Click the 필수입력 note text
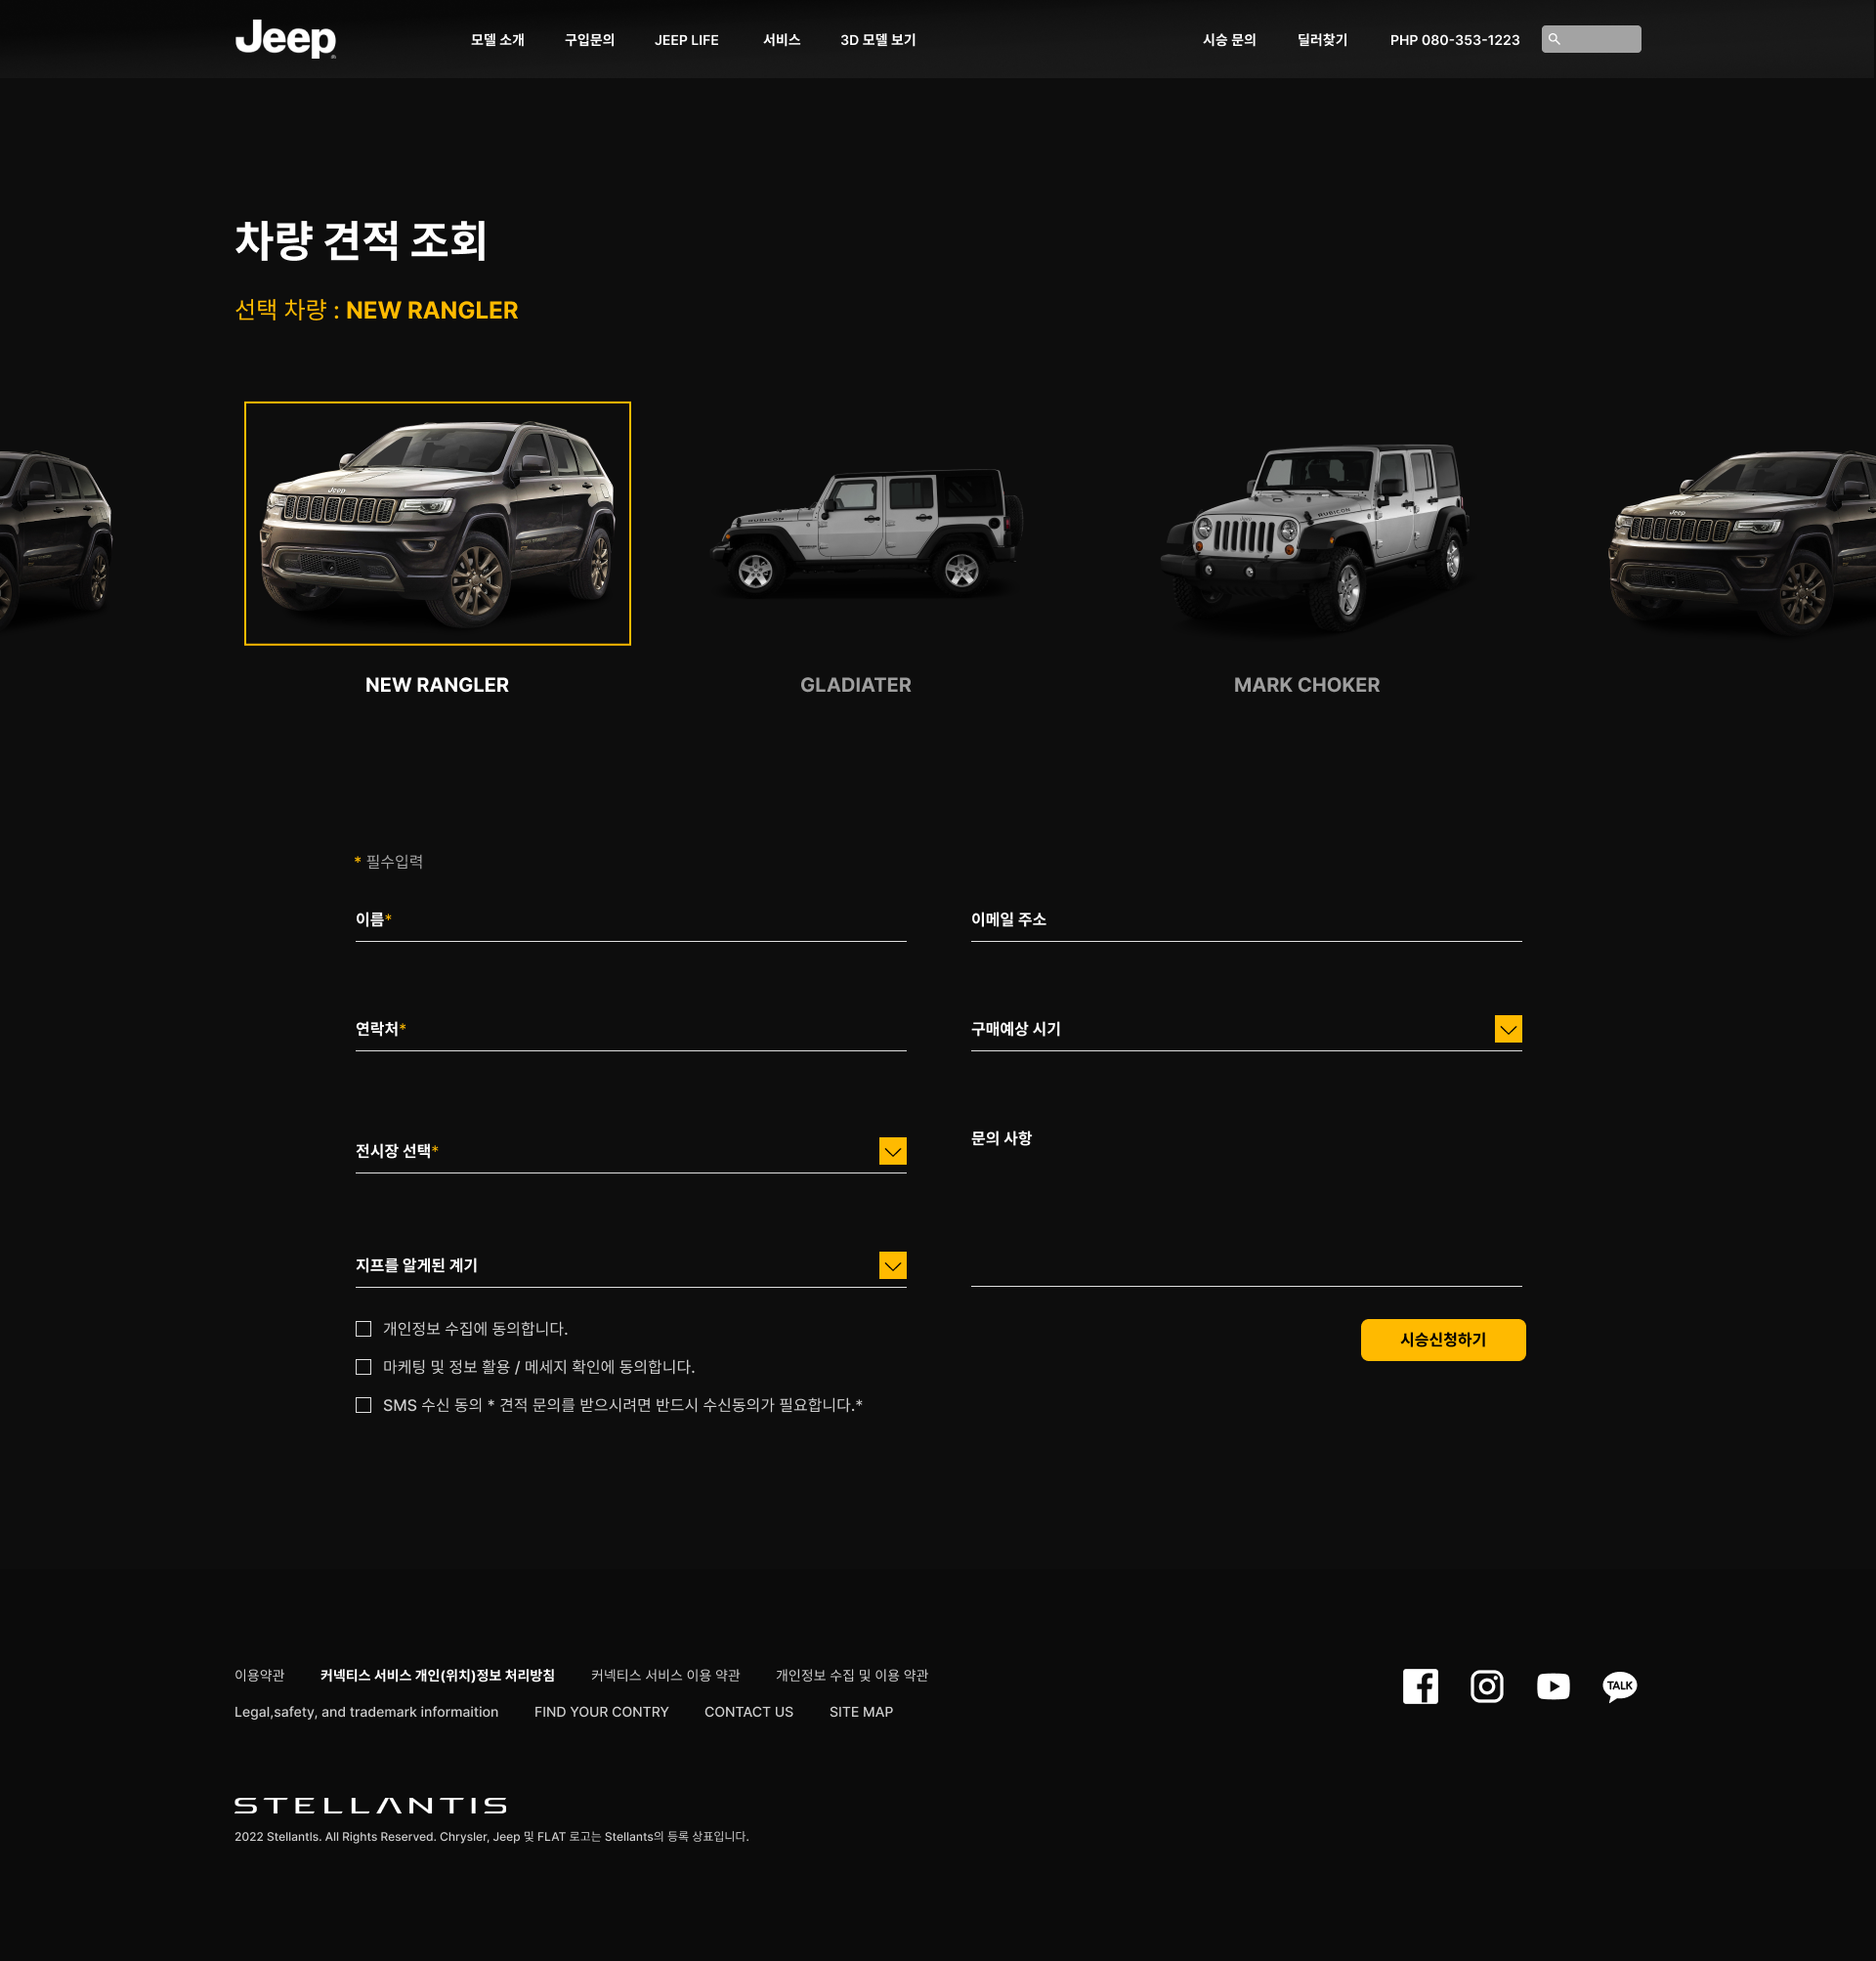Image resolution: width=1876 pixels, height=1961 pixels. coord(389,862)
